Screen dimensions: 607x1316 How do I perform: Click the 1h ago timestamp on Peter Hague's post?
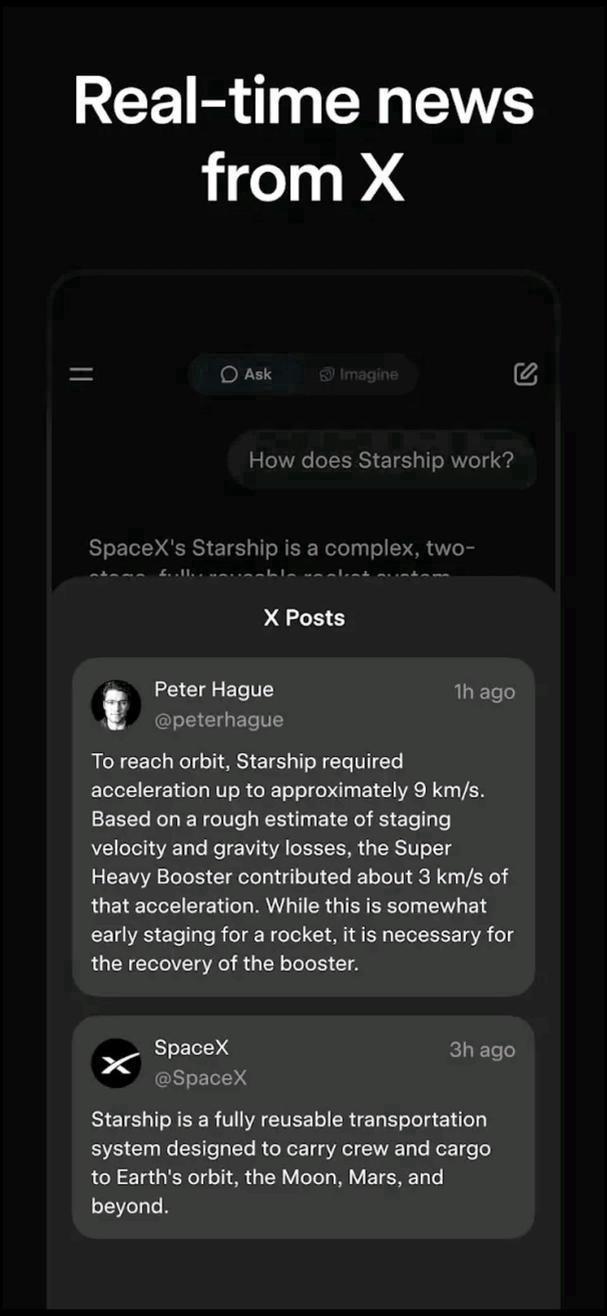pos(484,690)
